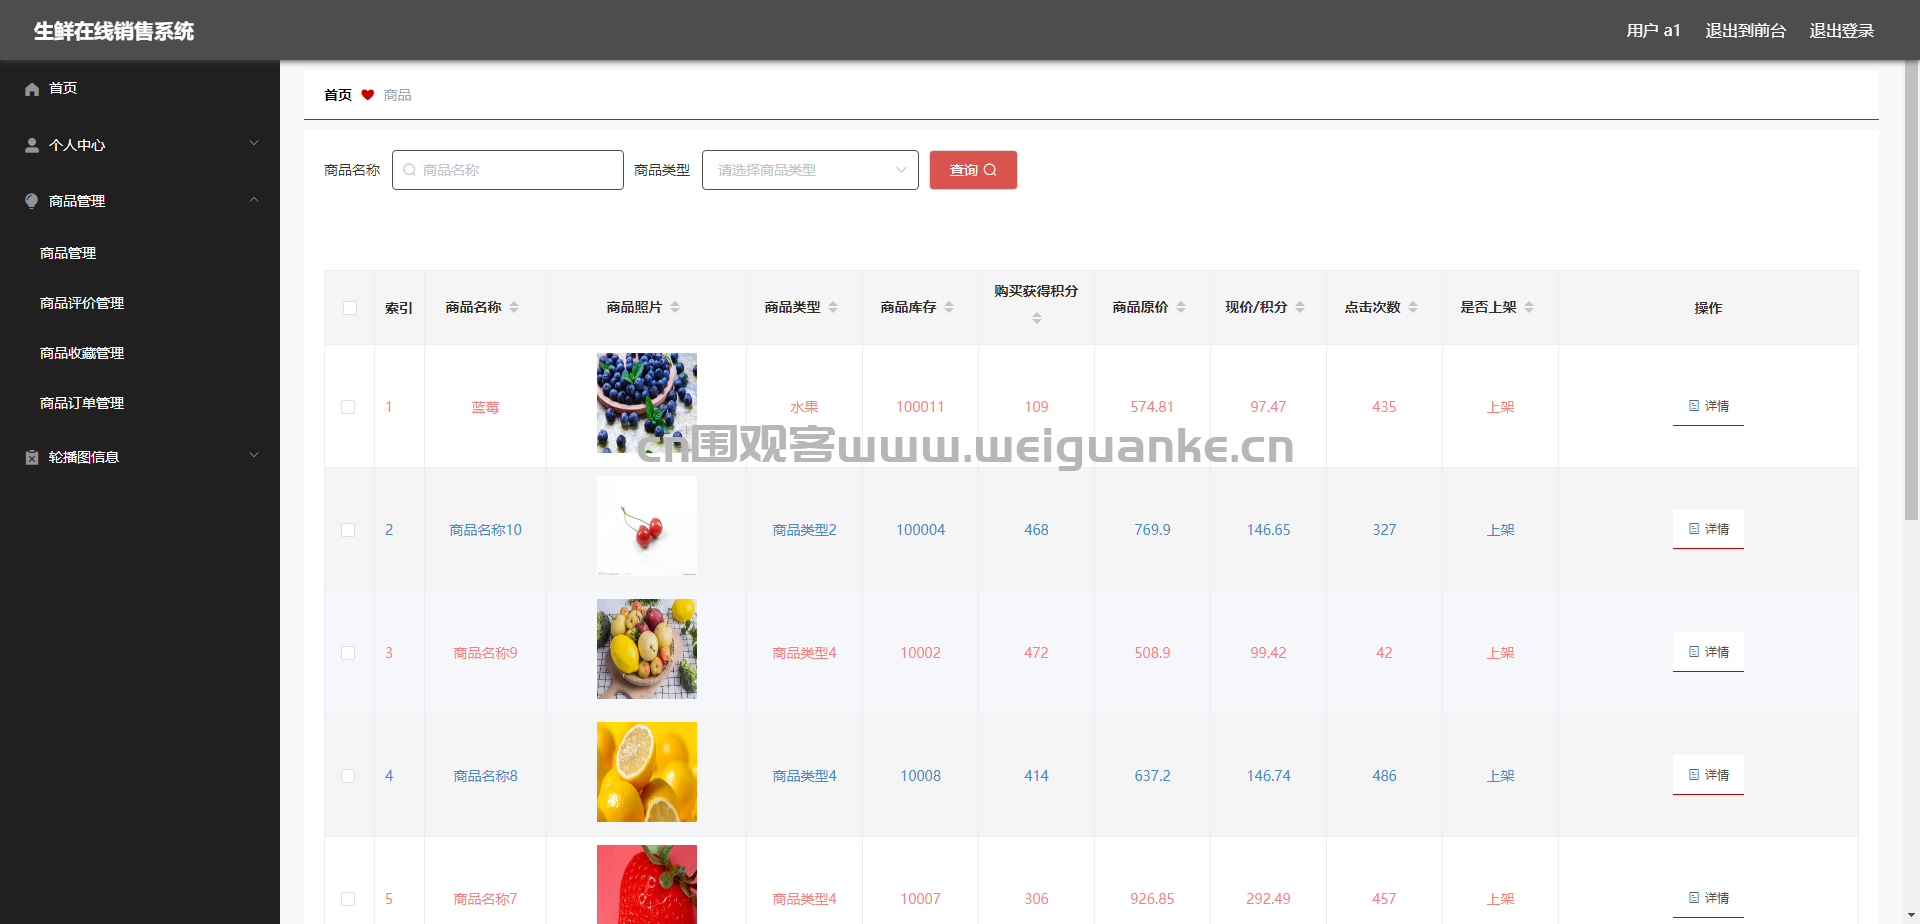Click the user icon beside 个人中心
Screen dimensions: 1920x924
[32, 145]
